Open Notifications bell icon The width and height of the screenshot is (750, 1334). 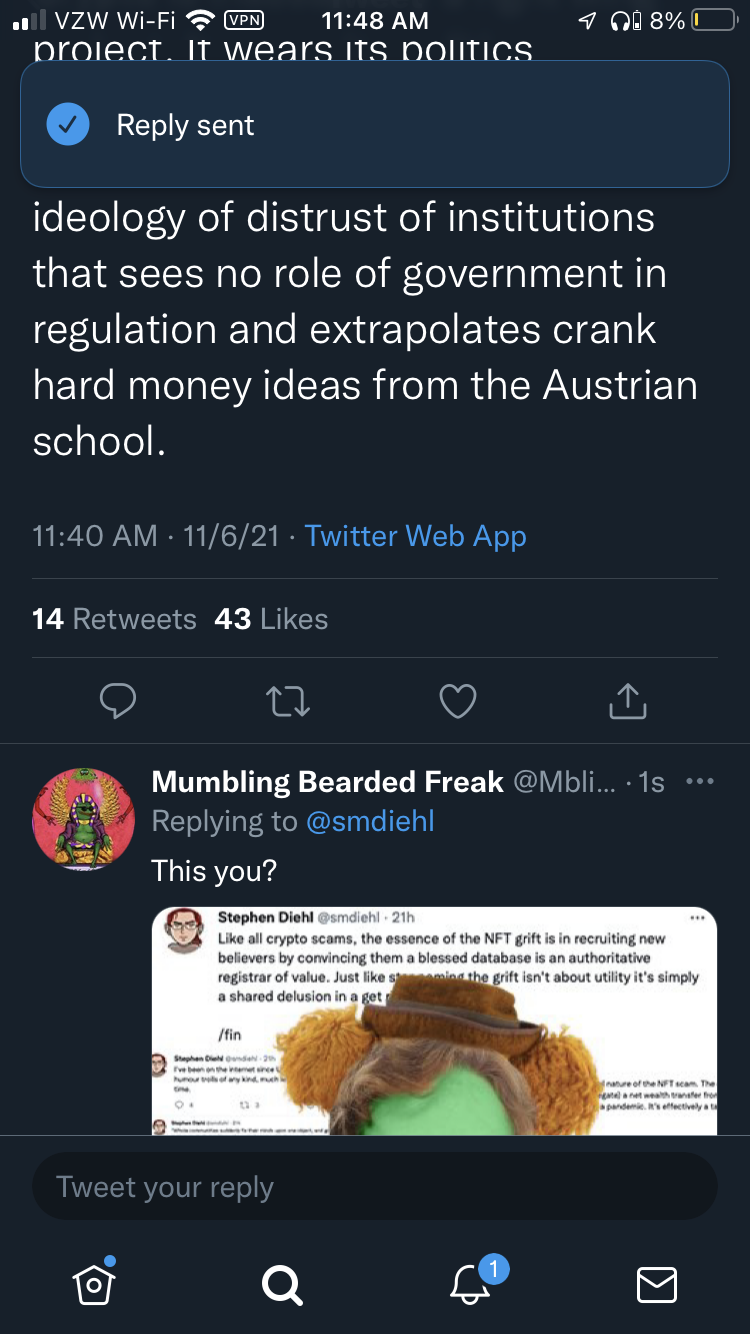tap(472, 1282)
